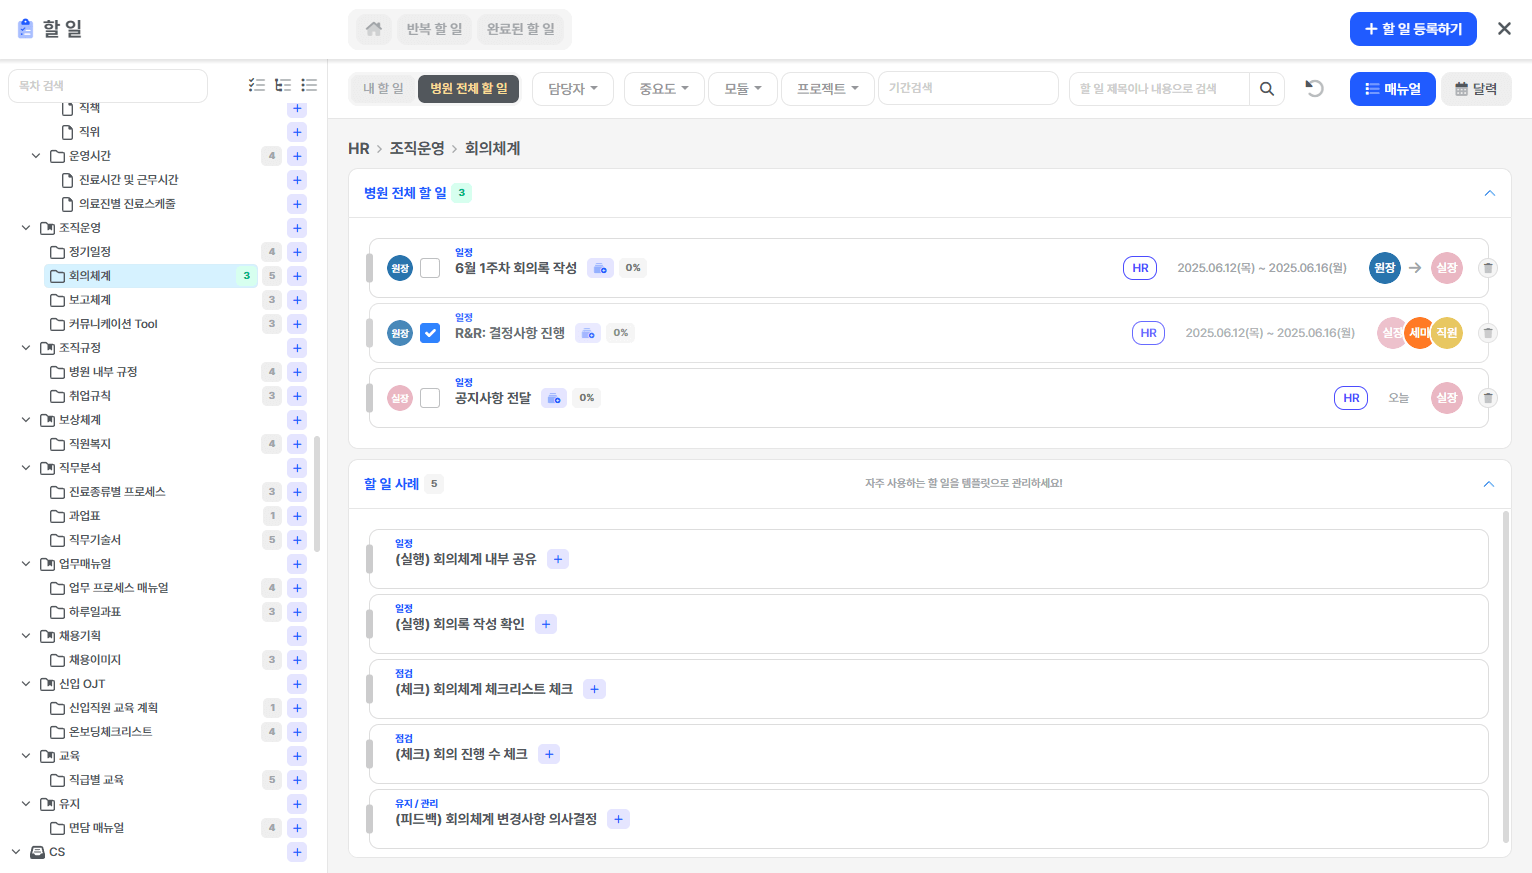This screenshot has width=1532, height=873.
Task: Add task from (피드백) 회의체계 변경사항 의사결정
Action: pos(619,819)
